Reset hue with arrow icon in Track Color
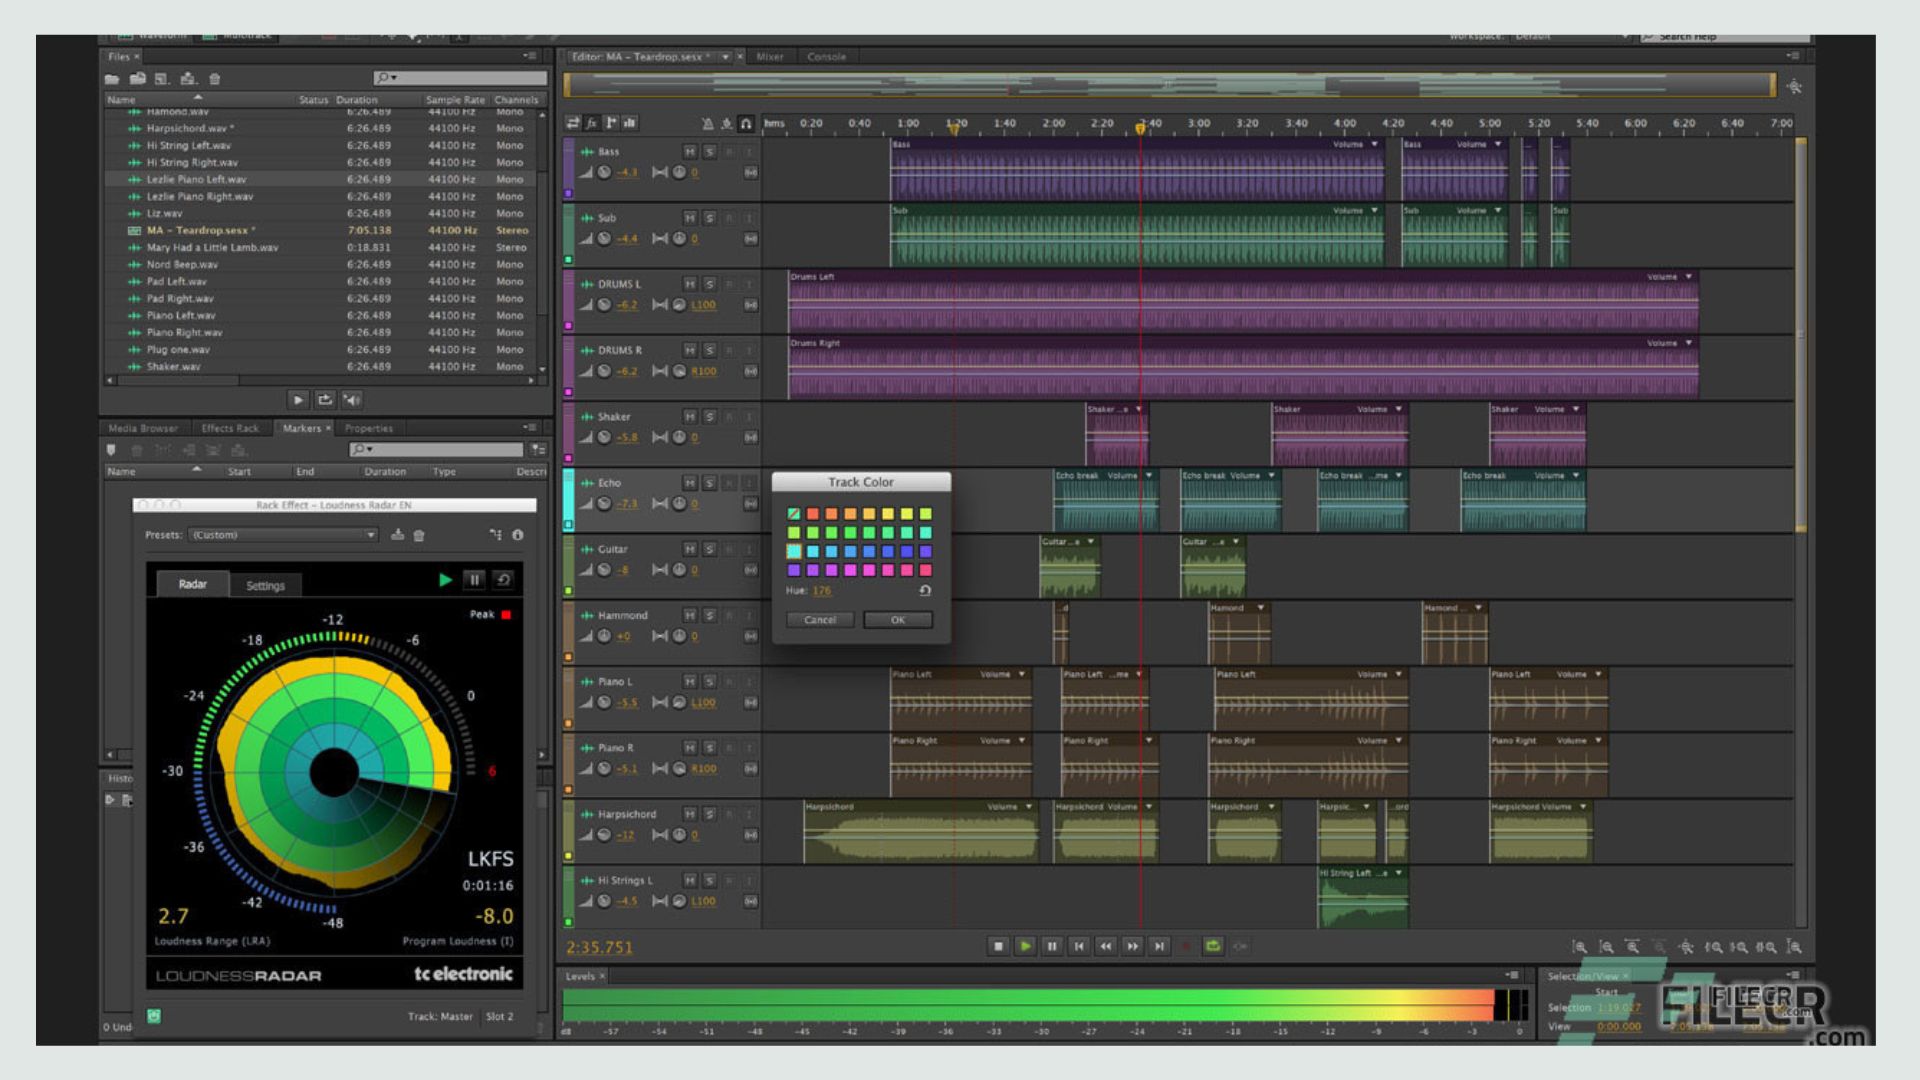 click(x=925, y=591)
